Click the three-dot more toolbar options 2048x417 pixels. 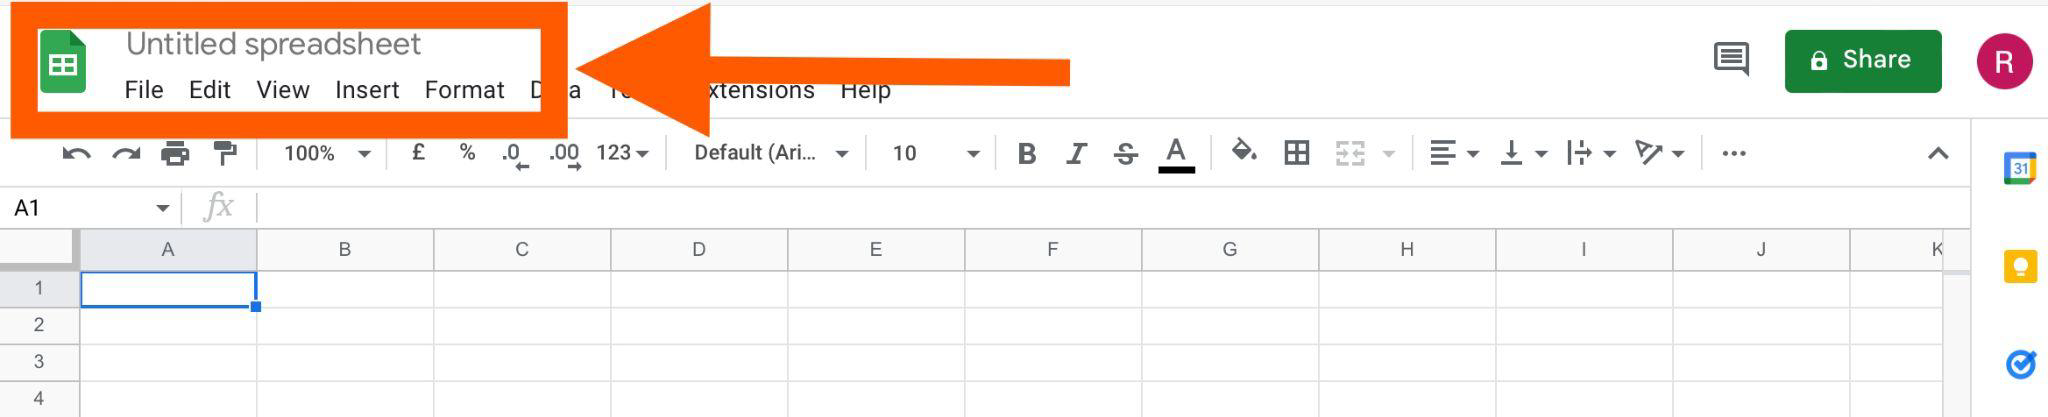click(x=1734, y=153)
